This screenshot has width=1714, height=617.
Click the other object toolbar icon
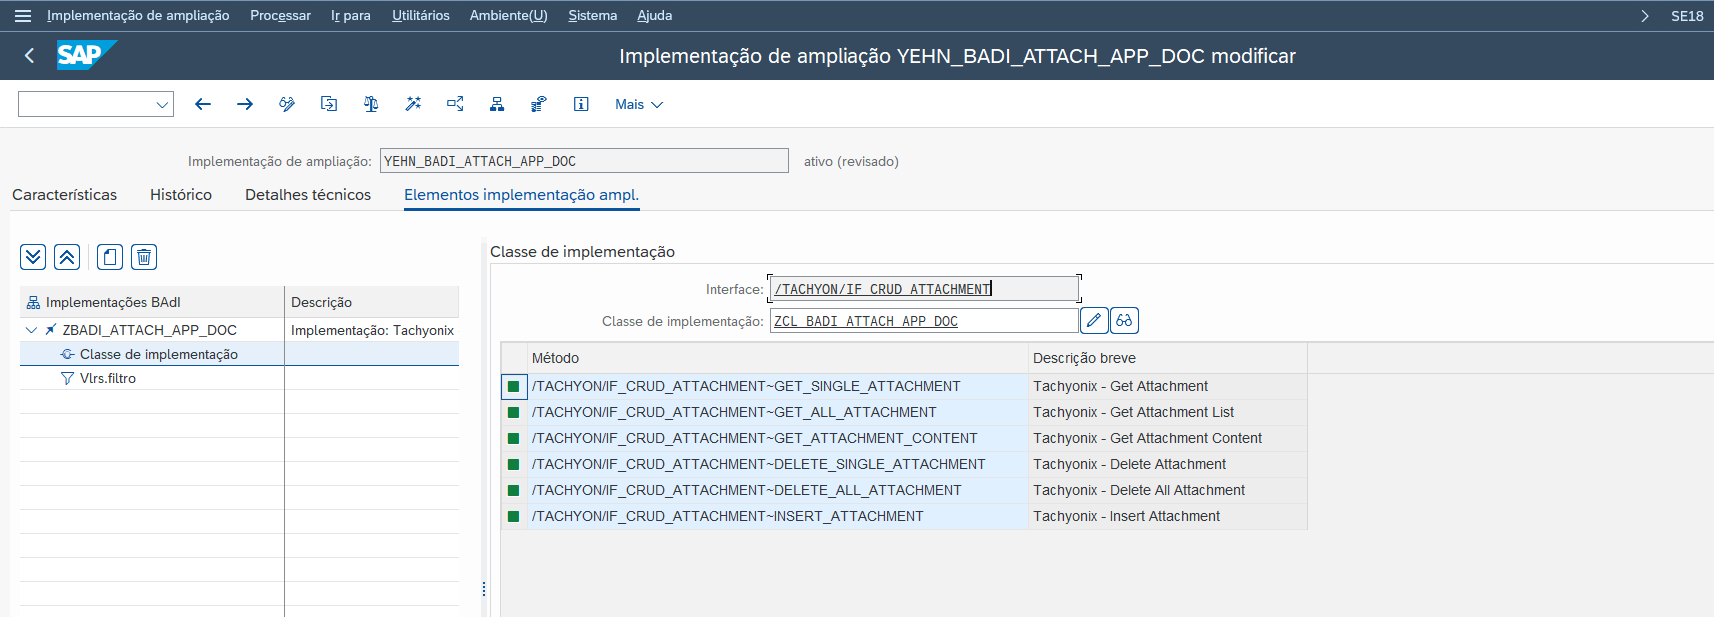(329, 104)
